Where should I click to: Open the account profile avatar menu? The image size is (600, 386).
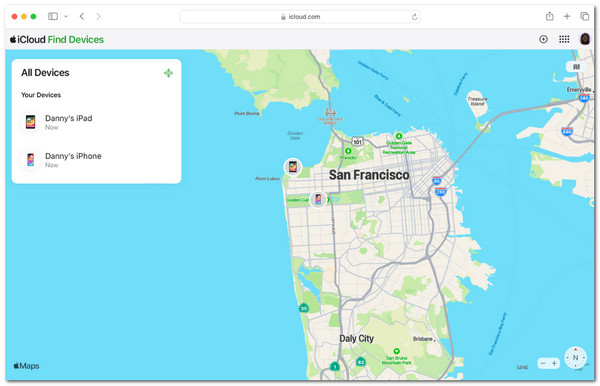pyautogui.click(x=585, y=39)
